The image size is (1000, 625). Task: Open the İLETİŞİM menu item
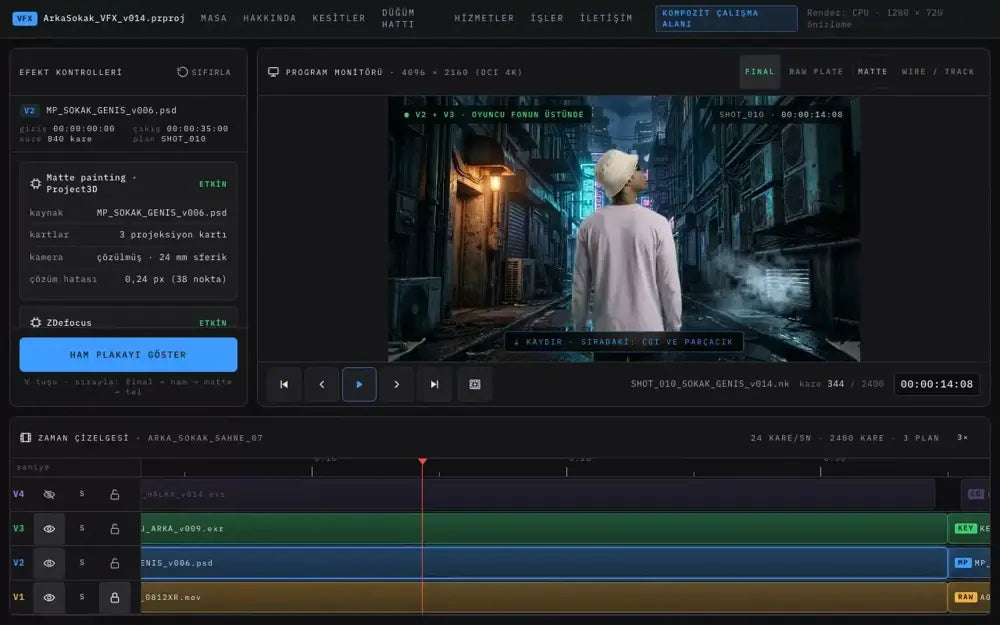pyautogui.click(x=606, y=18)
